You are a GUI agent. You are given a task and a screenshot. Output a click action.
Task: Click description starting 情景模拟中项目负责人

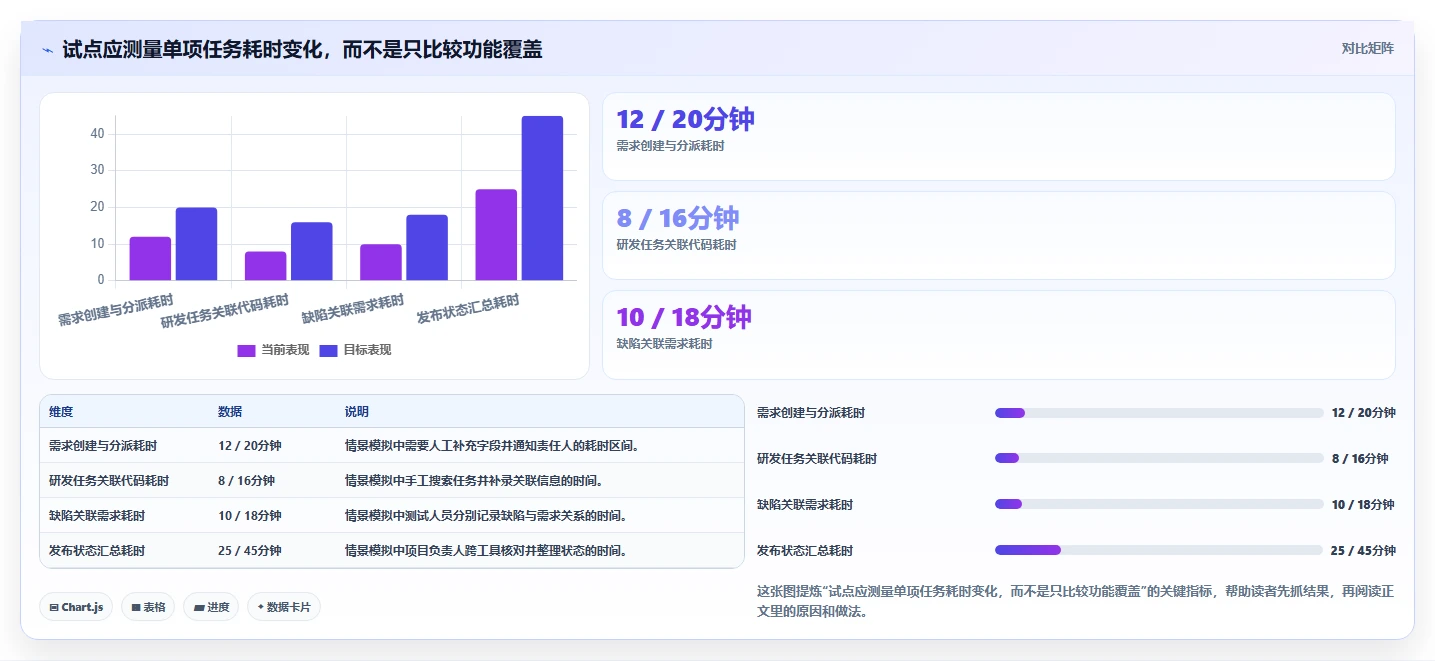click(x=486, y=551)
